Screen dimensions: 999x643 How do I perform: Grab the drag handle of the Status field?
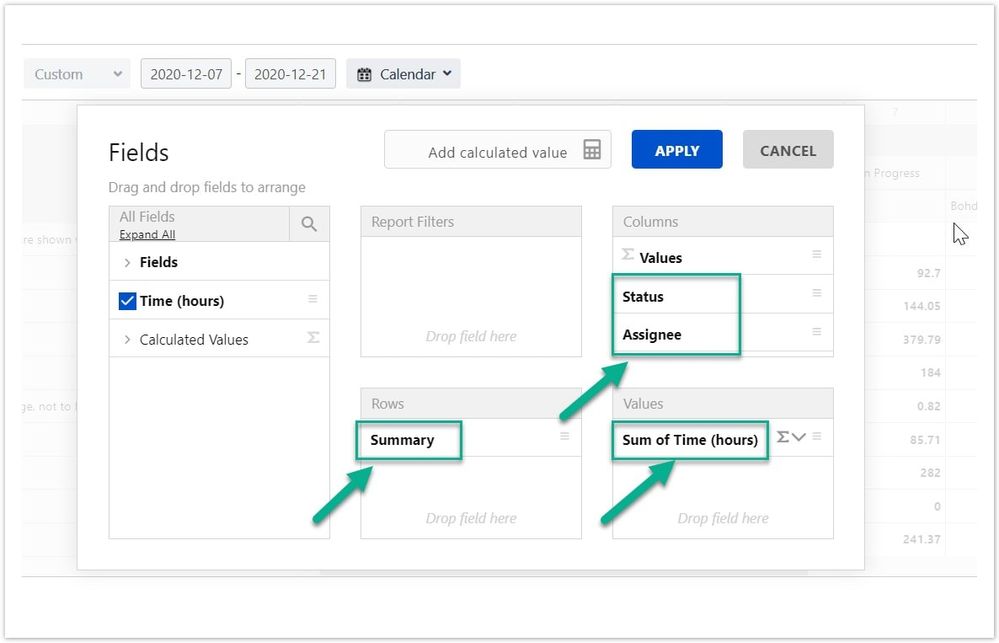[x=816, y=294]
